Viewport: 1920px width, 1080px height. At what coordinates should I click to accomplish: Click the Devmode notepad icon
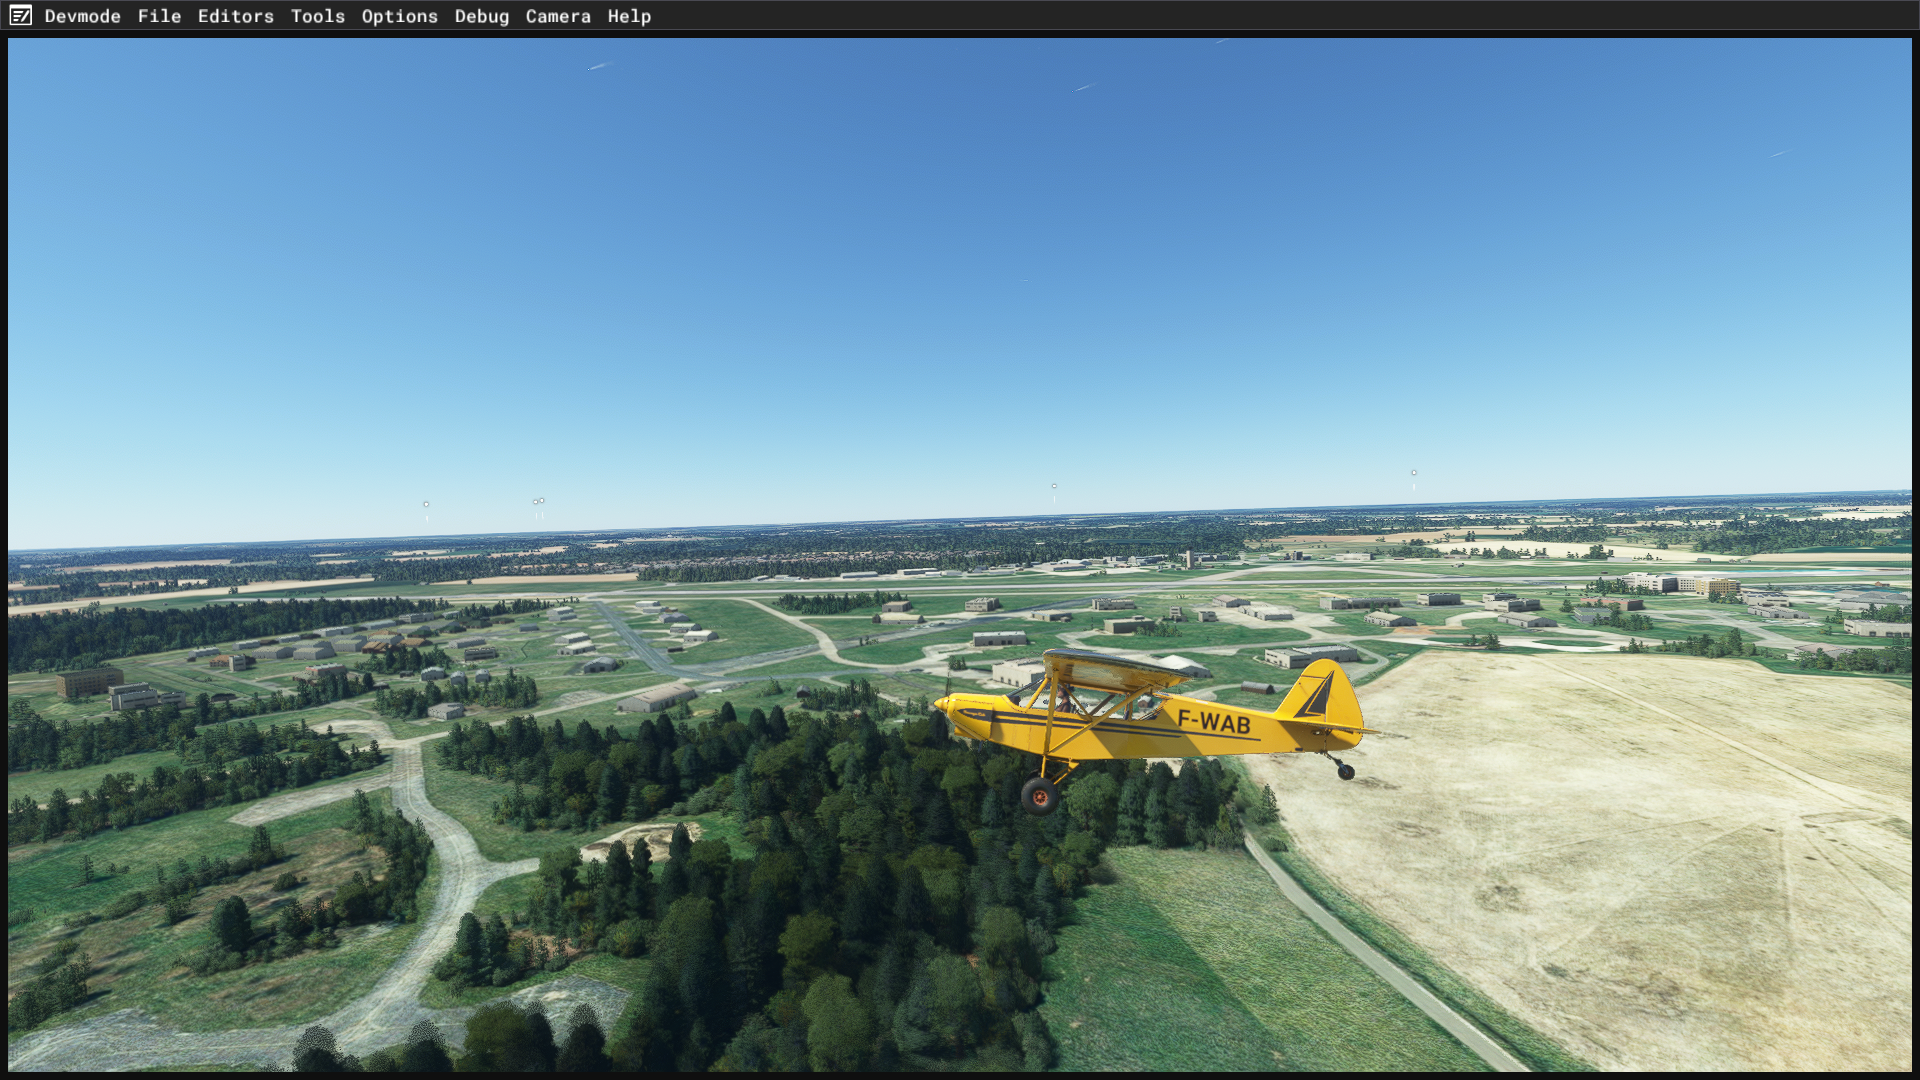[20, 16]
